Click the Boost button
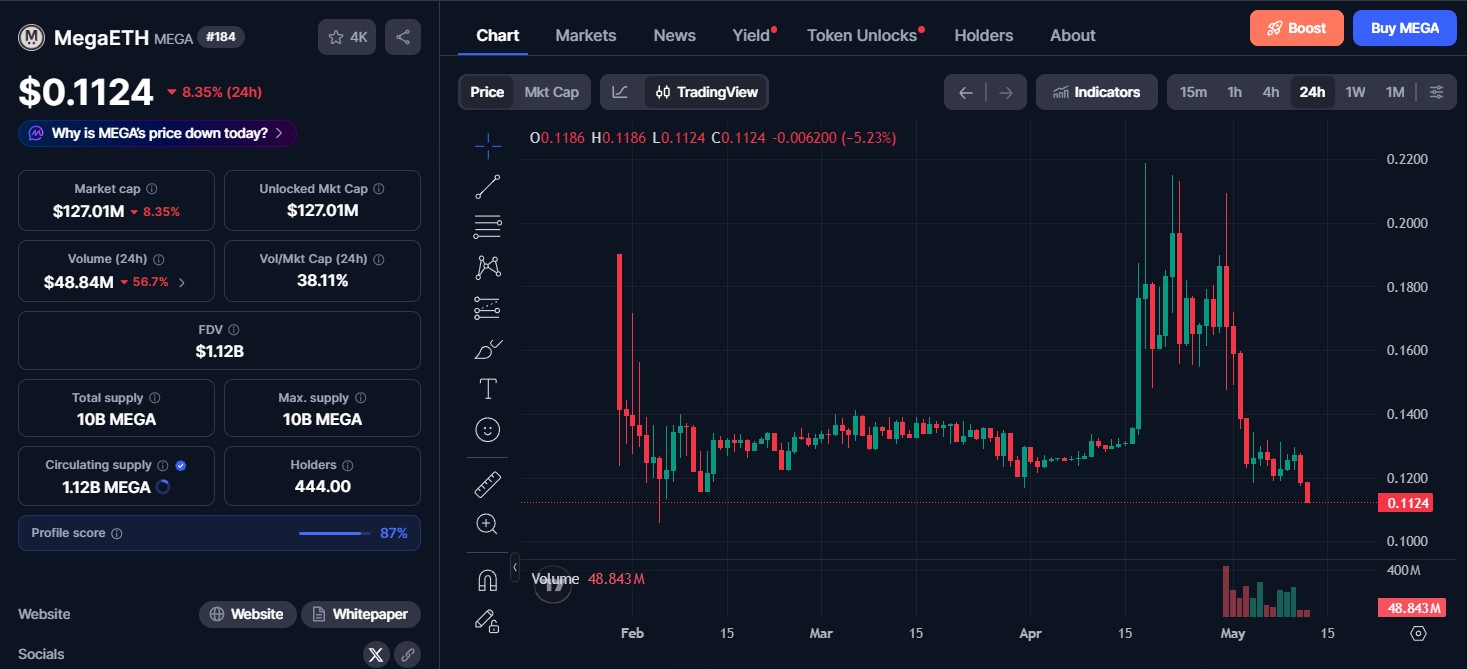This screenshot has width=1467, height=669. pos(1297,28)
